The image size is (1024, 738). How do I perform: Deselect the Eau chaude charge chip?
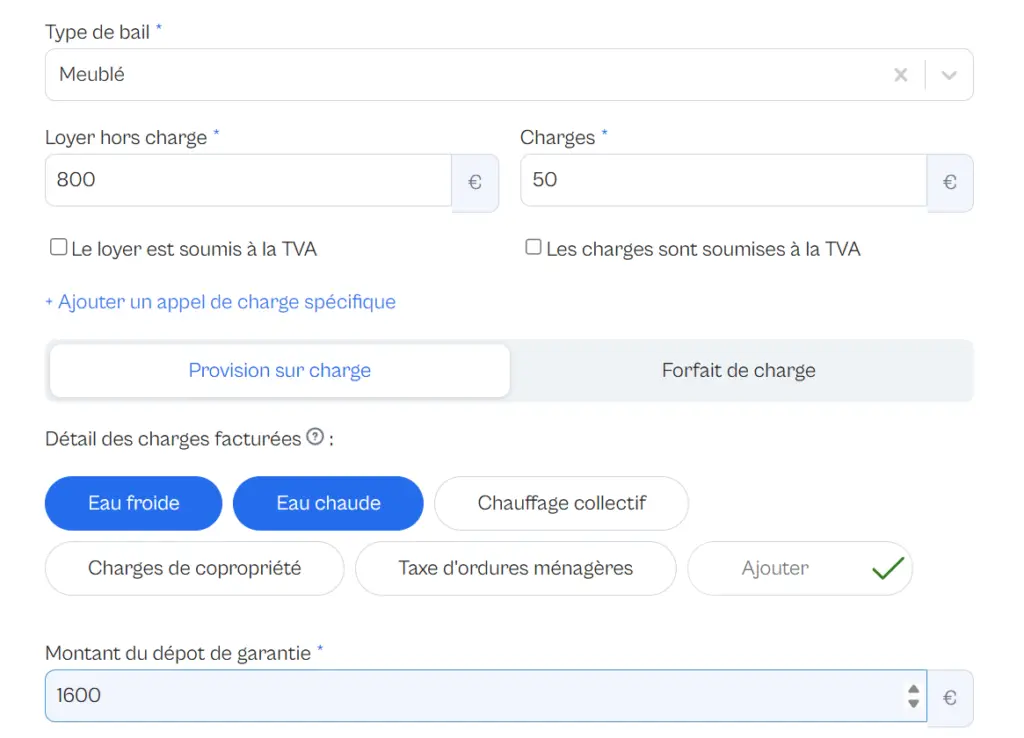click(328, 503)
